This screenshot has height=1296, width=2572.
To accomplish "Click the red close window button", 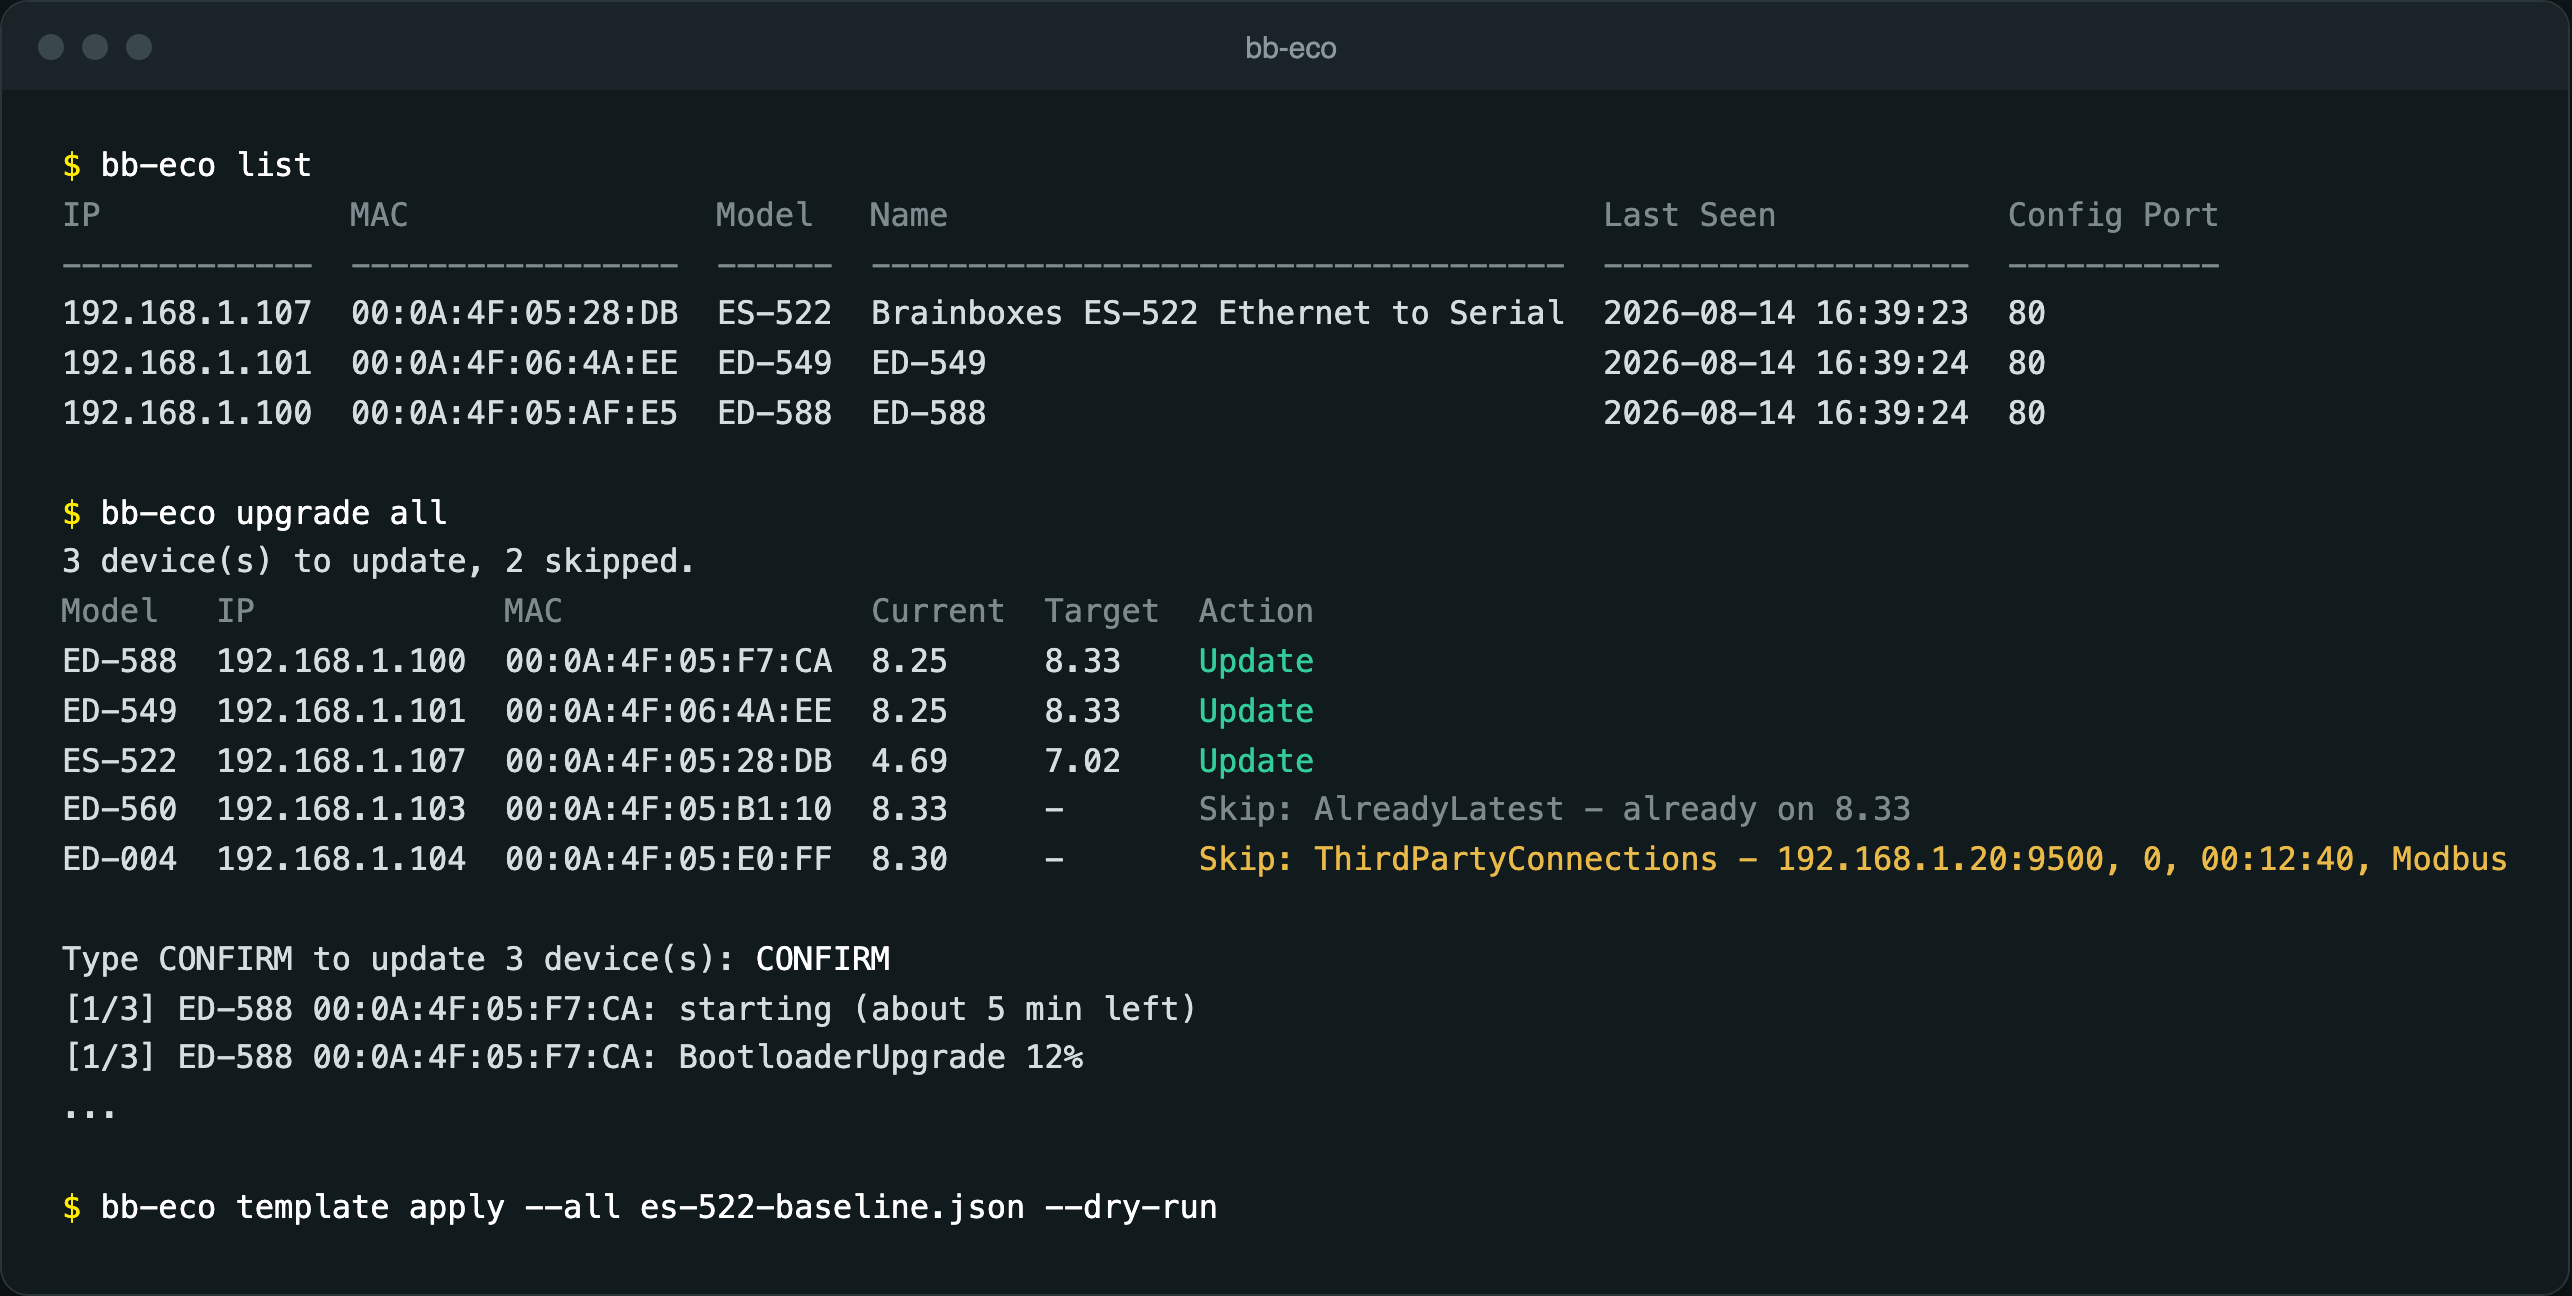I will [x=51, y=47].
